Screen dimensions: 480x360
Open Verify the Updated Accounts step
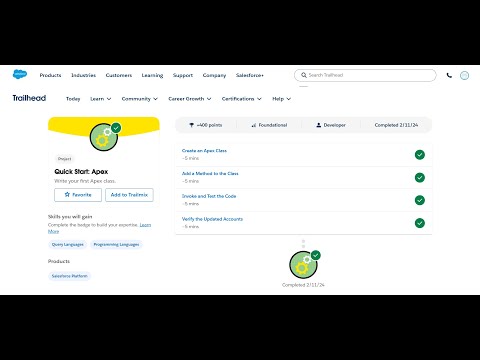212,219
